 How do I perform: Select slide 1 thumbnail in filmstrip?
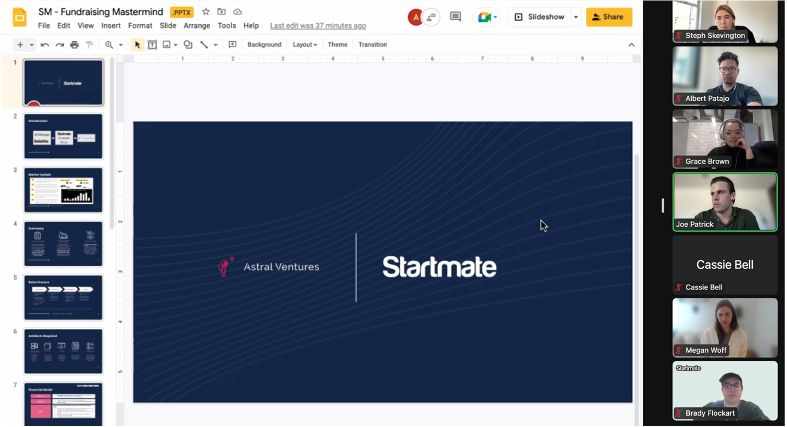pyautogui.click(x=63, y=83)
